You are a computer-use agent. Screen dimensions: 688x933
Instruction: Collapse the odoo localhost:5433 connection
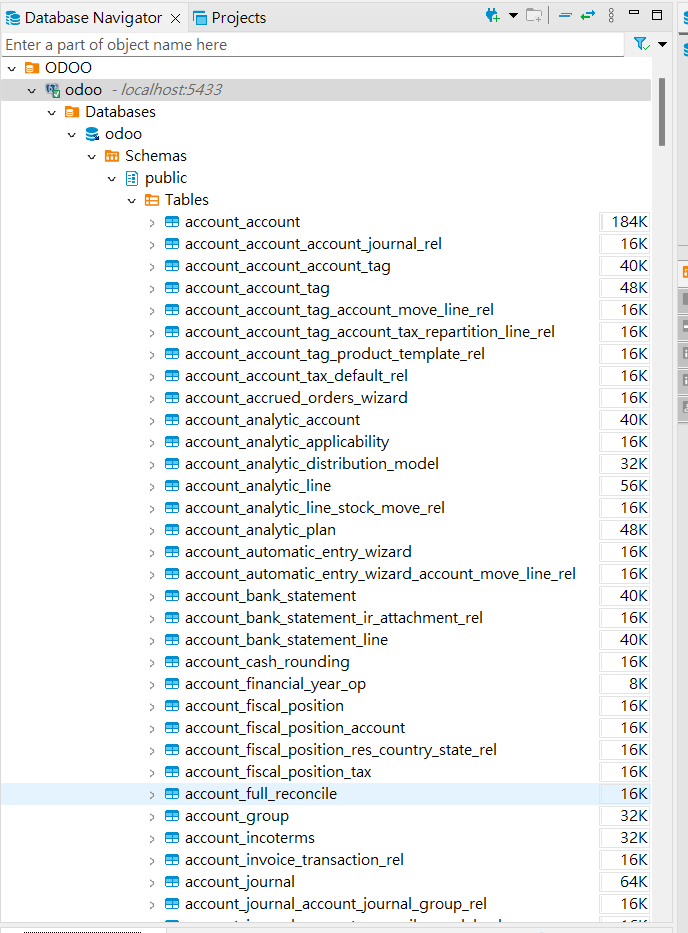[x=32, y=90]
